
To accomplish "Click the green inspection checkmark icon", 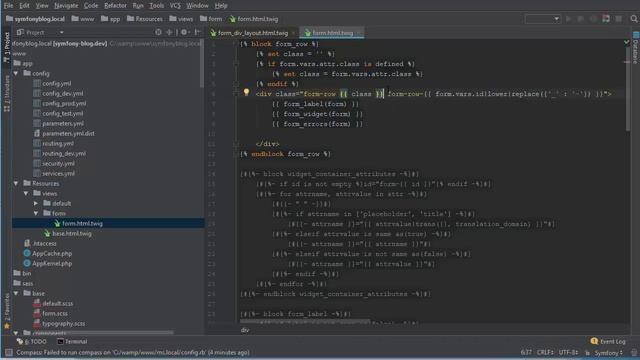I will point(627,42).
